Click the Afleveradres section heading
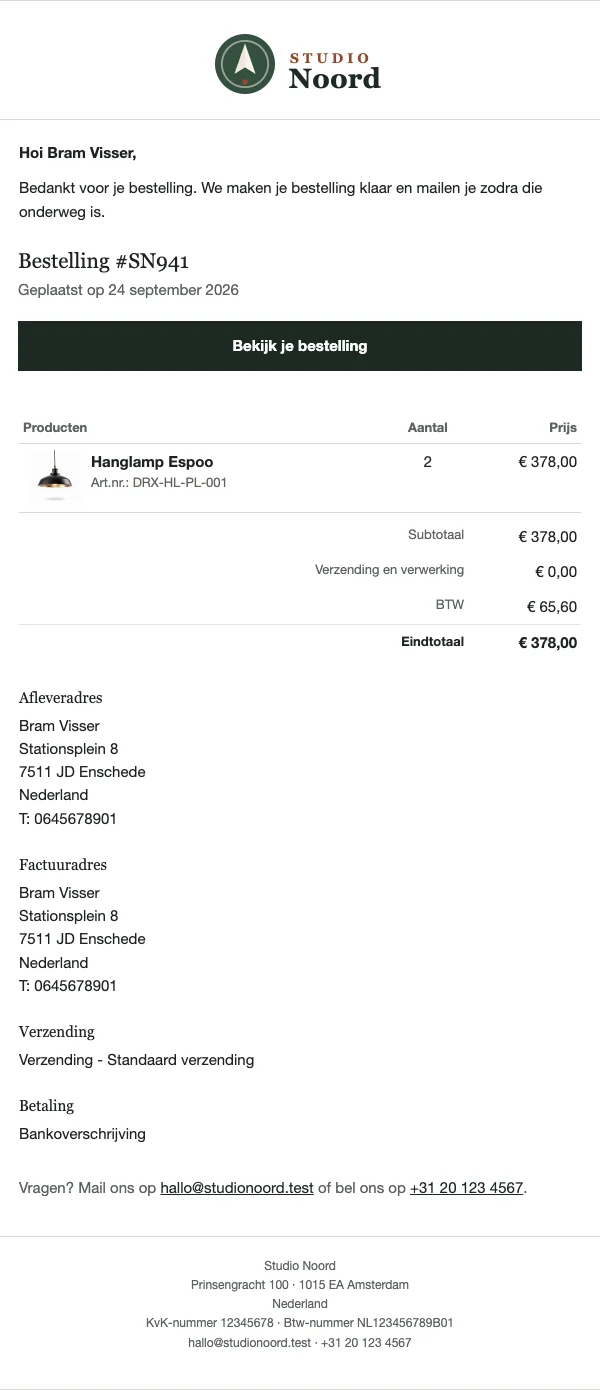The width and height of the screenshot is (600, 1390). pos(61,698)
